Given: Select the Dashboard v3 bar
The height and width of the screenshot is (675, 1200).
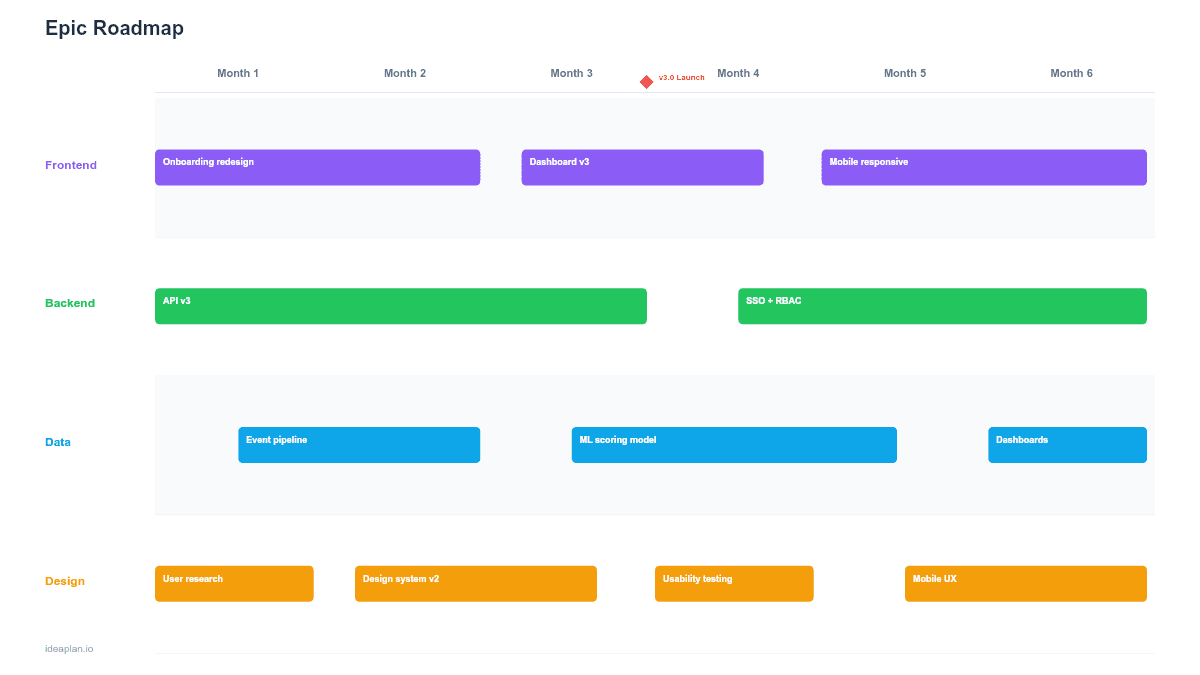Looking at the screenshot, I should coord(641,167).
